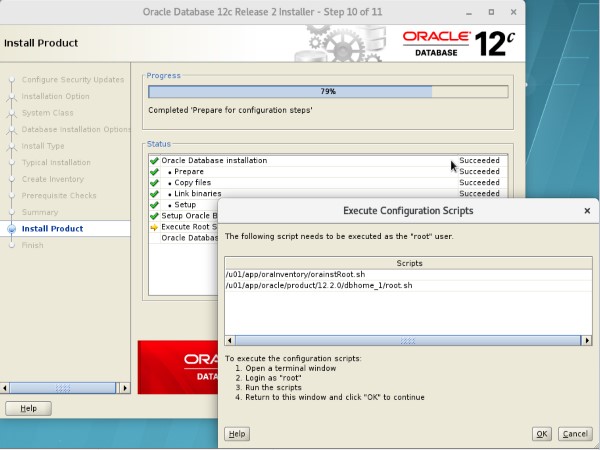Click green checkmark beside Oracle Database installation
Viewport: 600px width, 450px height.
click(x=154, y=160)
